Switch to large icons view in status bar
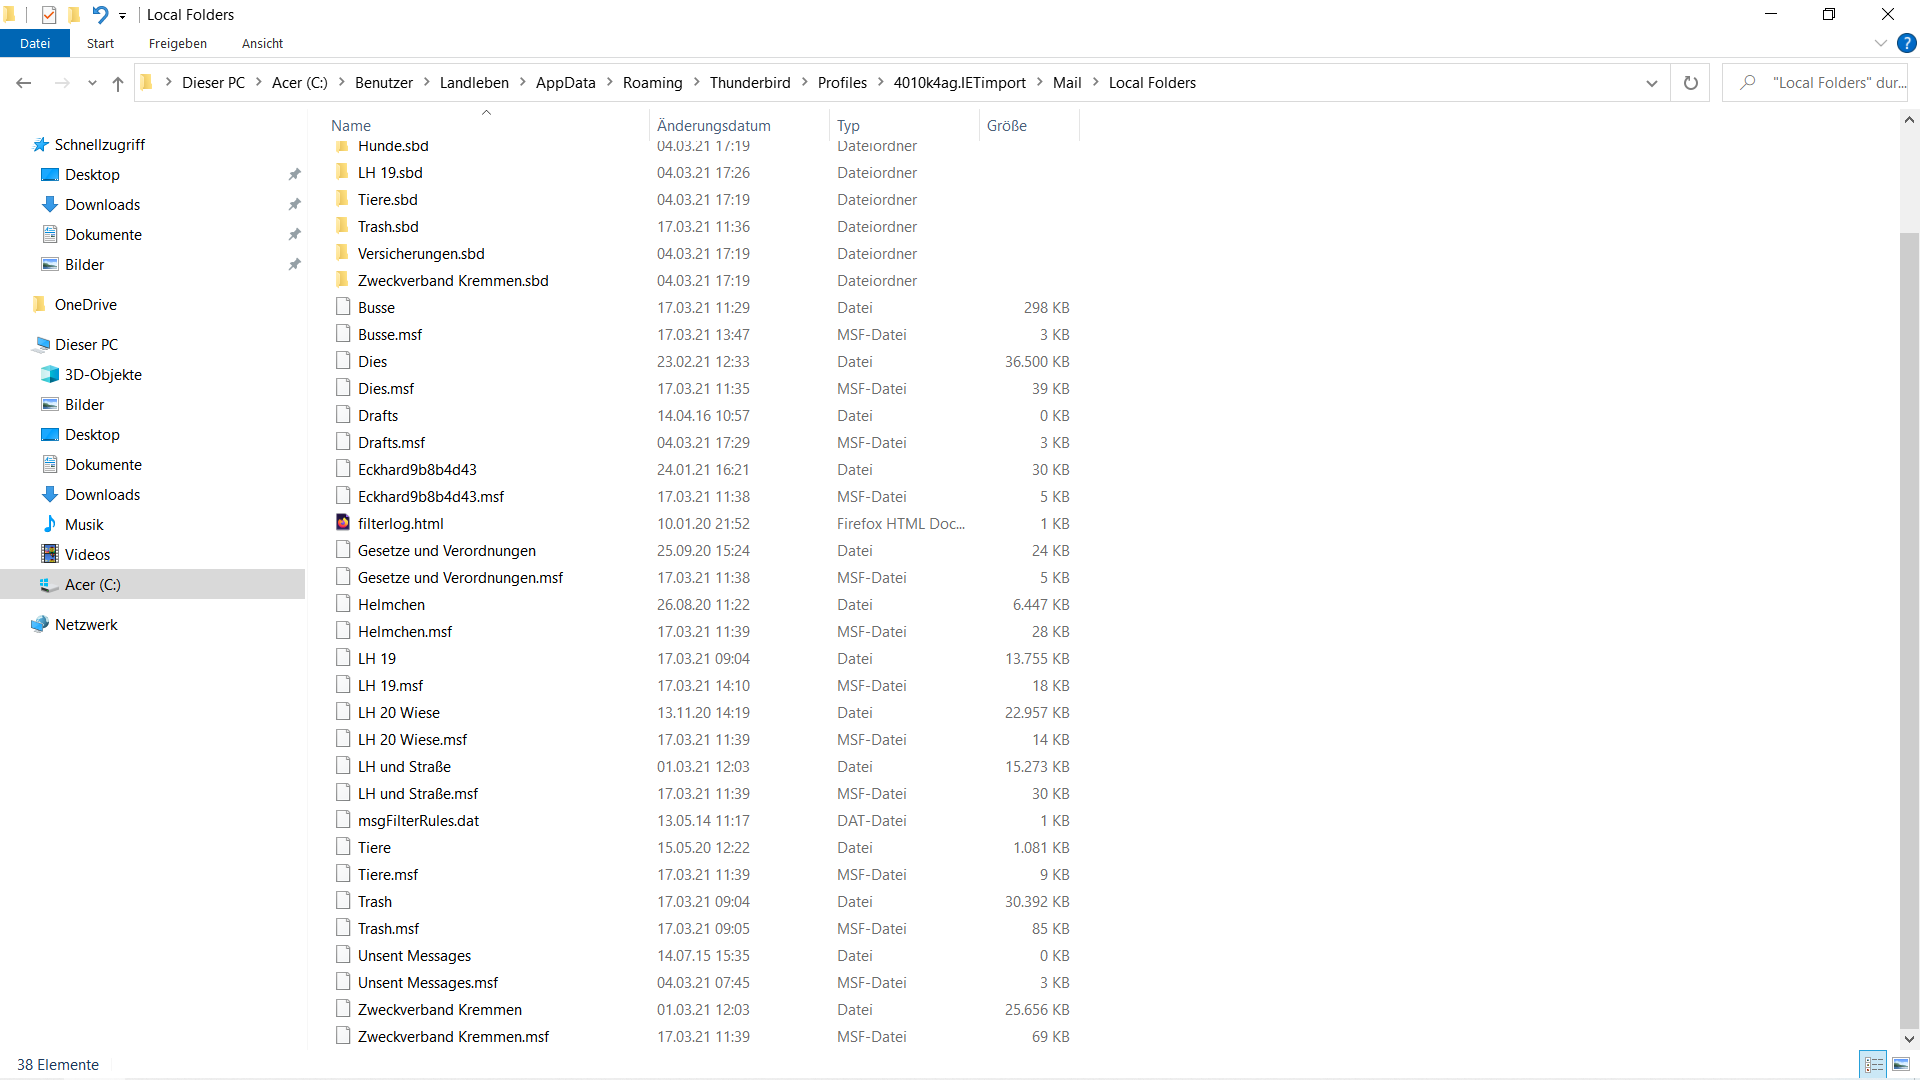Screen dimensions: 1920x1080 [x=1901, y=1064]
